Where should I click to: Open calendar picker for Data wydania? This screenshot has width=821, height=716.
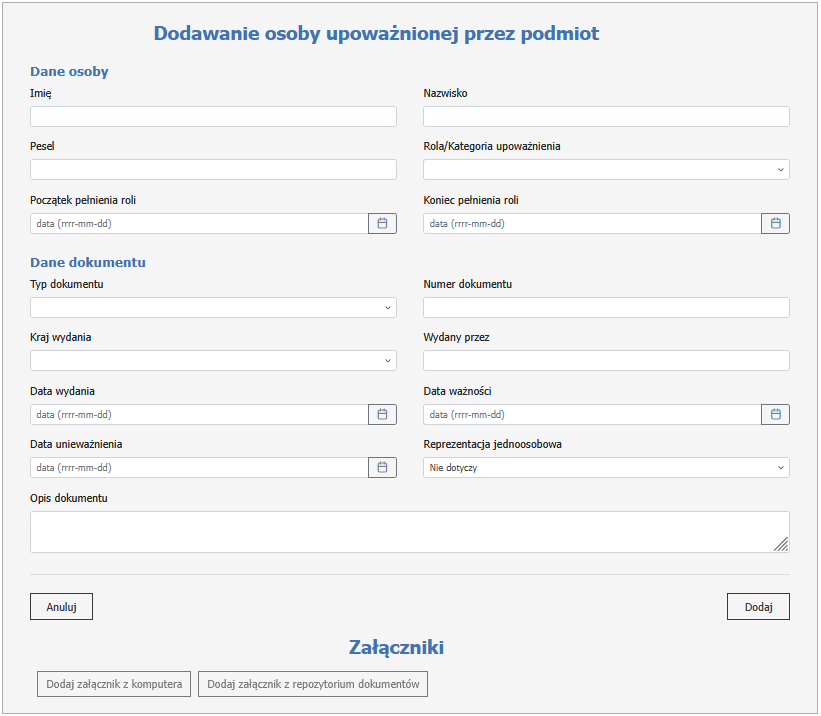pos(382,414)
